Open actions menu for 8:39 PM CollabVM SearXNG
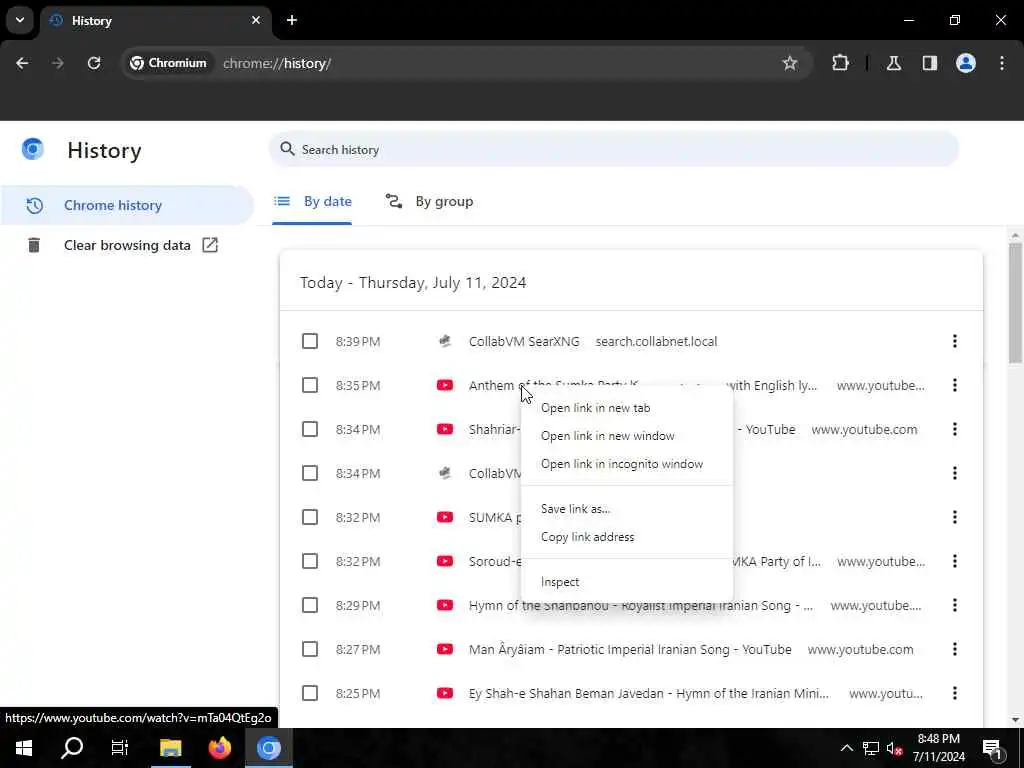1024x768 pixels. (x=954, y=342)
